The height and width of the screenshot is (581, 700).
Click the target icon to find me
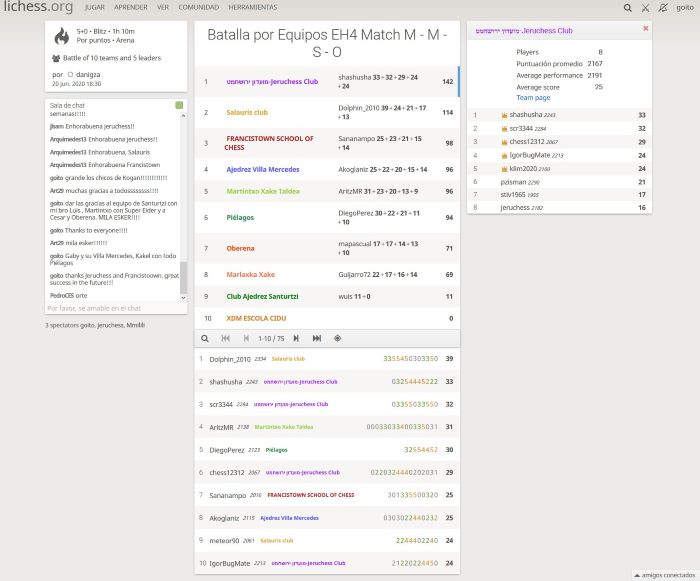point(337,338)
